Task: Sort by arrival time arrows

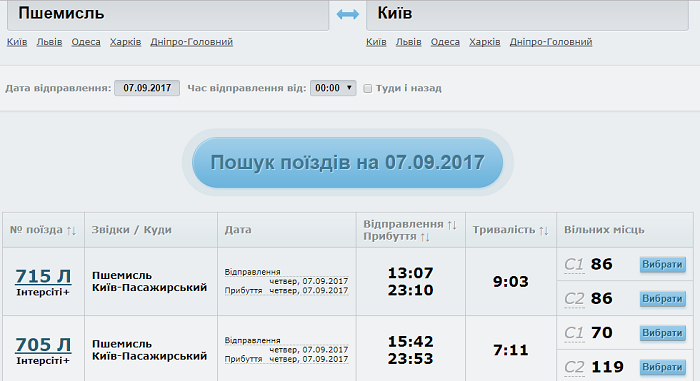Action: (x=425, y=237)
